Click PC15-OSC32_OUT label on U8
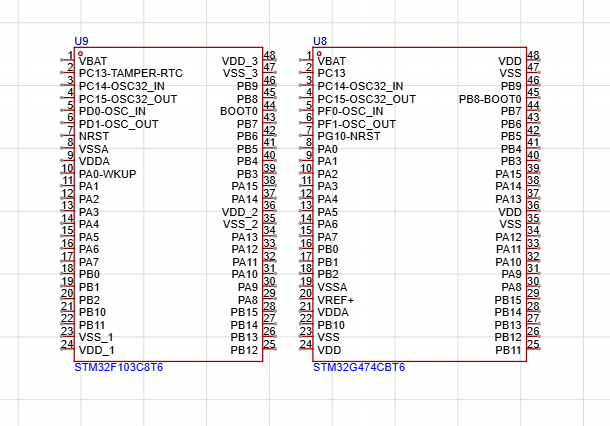The height and width of the screenshot is (426, 610). click(366, 99)
